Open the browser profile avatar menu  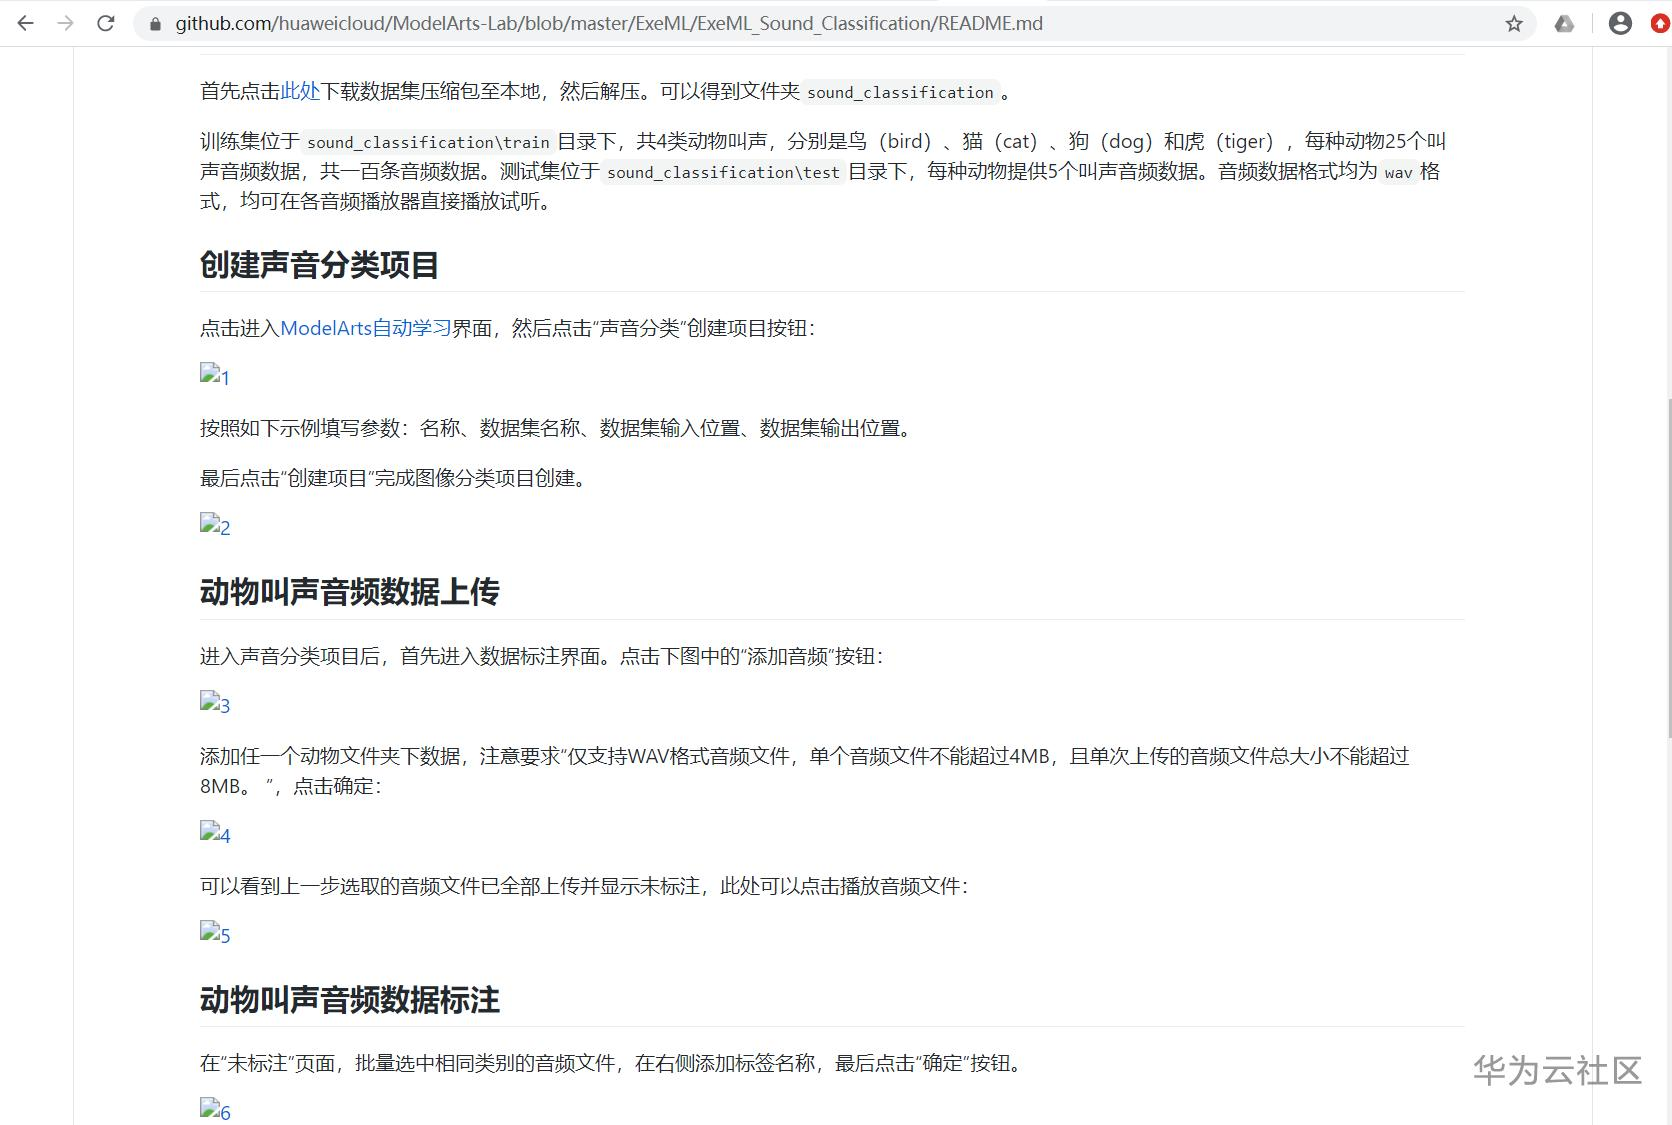[1620, 23]
